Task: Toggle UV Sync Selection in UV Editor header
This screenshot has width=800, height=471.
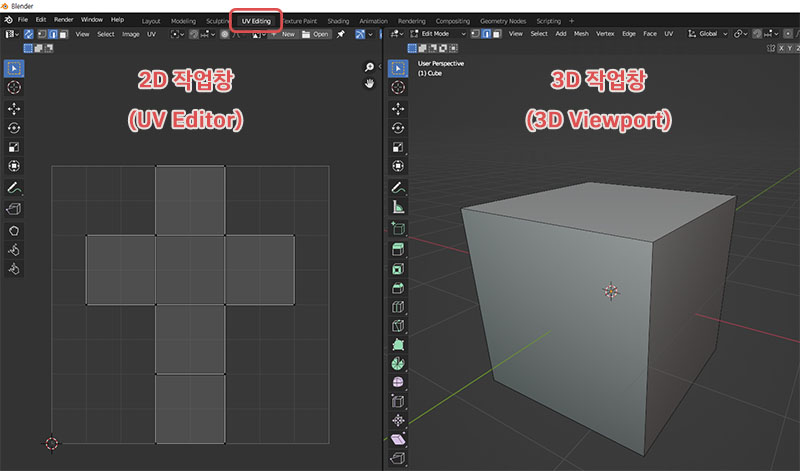Action: [x=29, y=34]
